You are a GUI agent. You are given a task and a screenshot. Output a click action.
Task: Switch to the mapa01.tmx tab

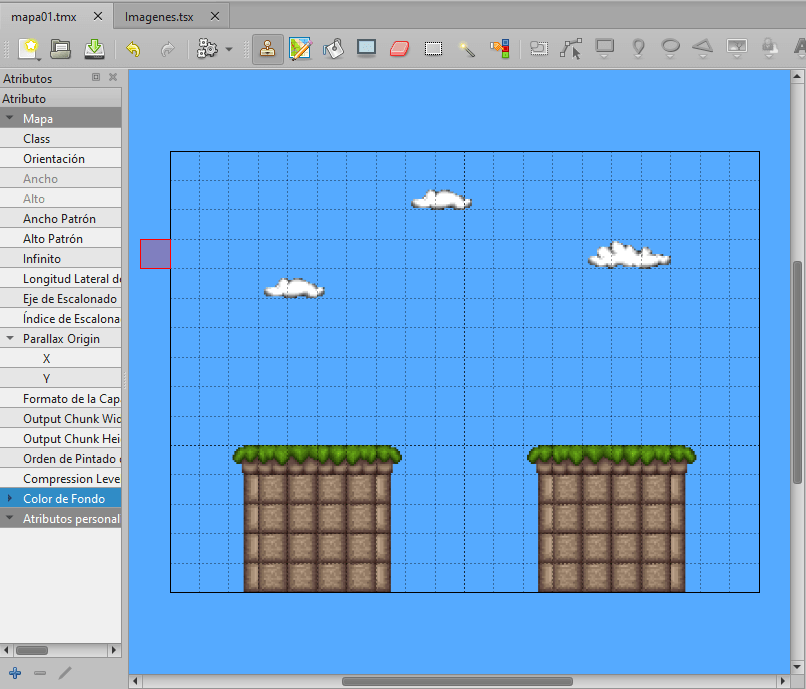pyautogui.click(x=44, y=17)
